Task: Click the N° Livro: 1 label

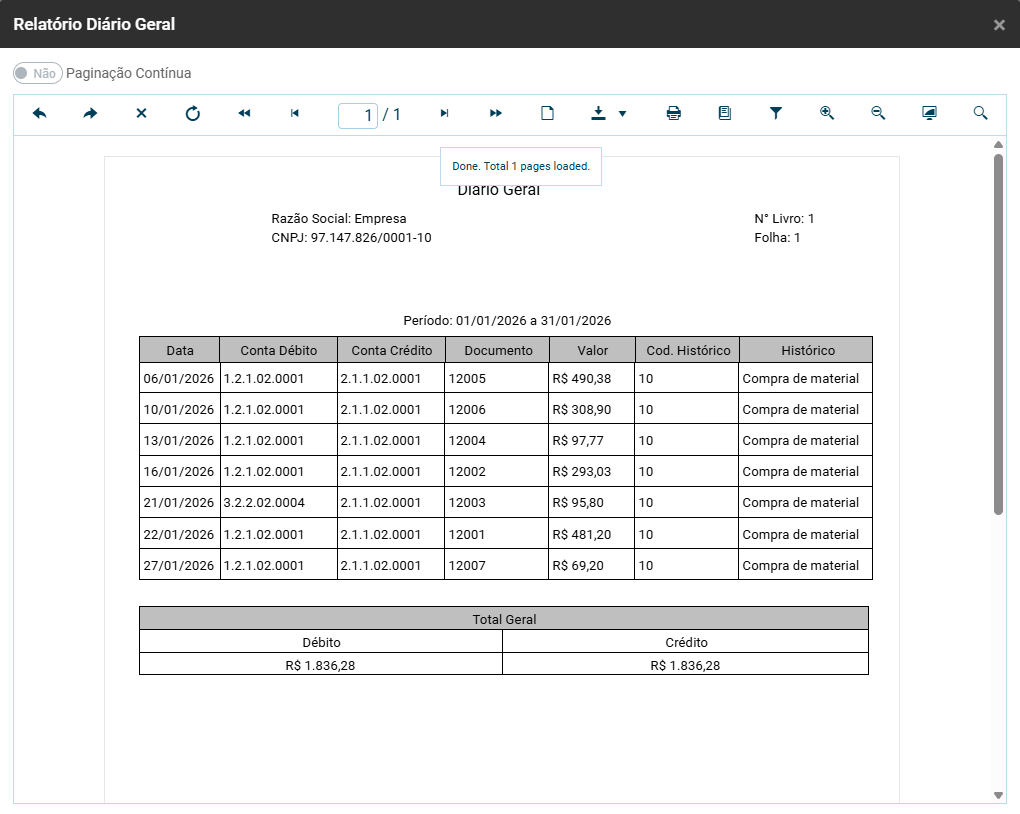Action: [x=785, y=219]
